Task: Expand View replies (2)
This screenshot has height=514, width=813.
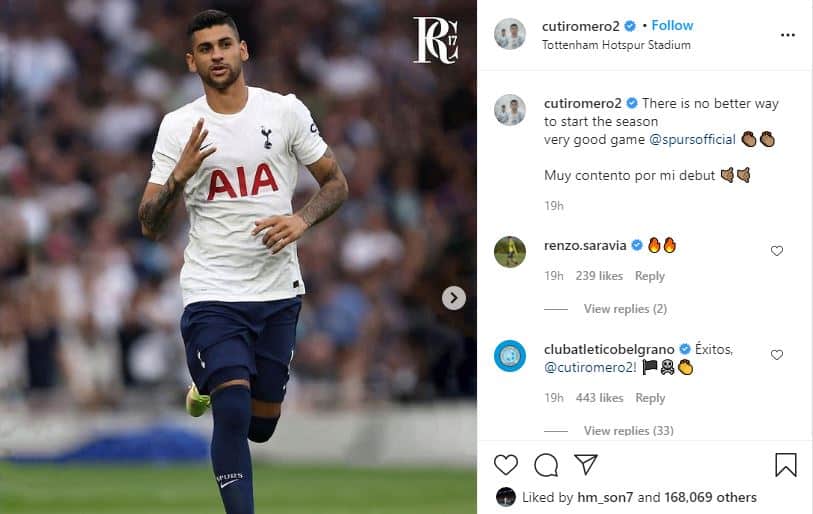Action: [x=625, y=309]
